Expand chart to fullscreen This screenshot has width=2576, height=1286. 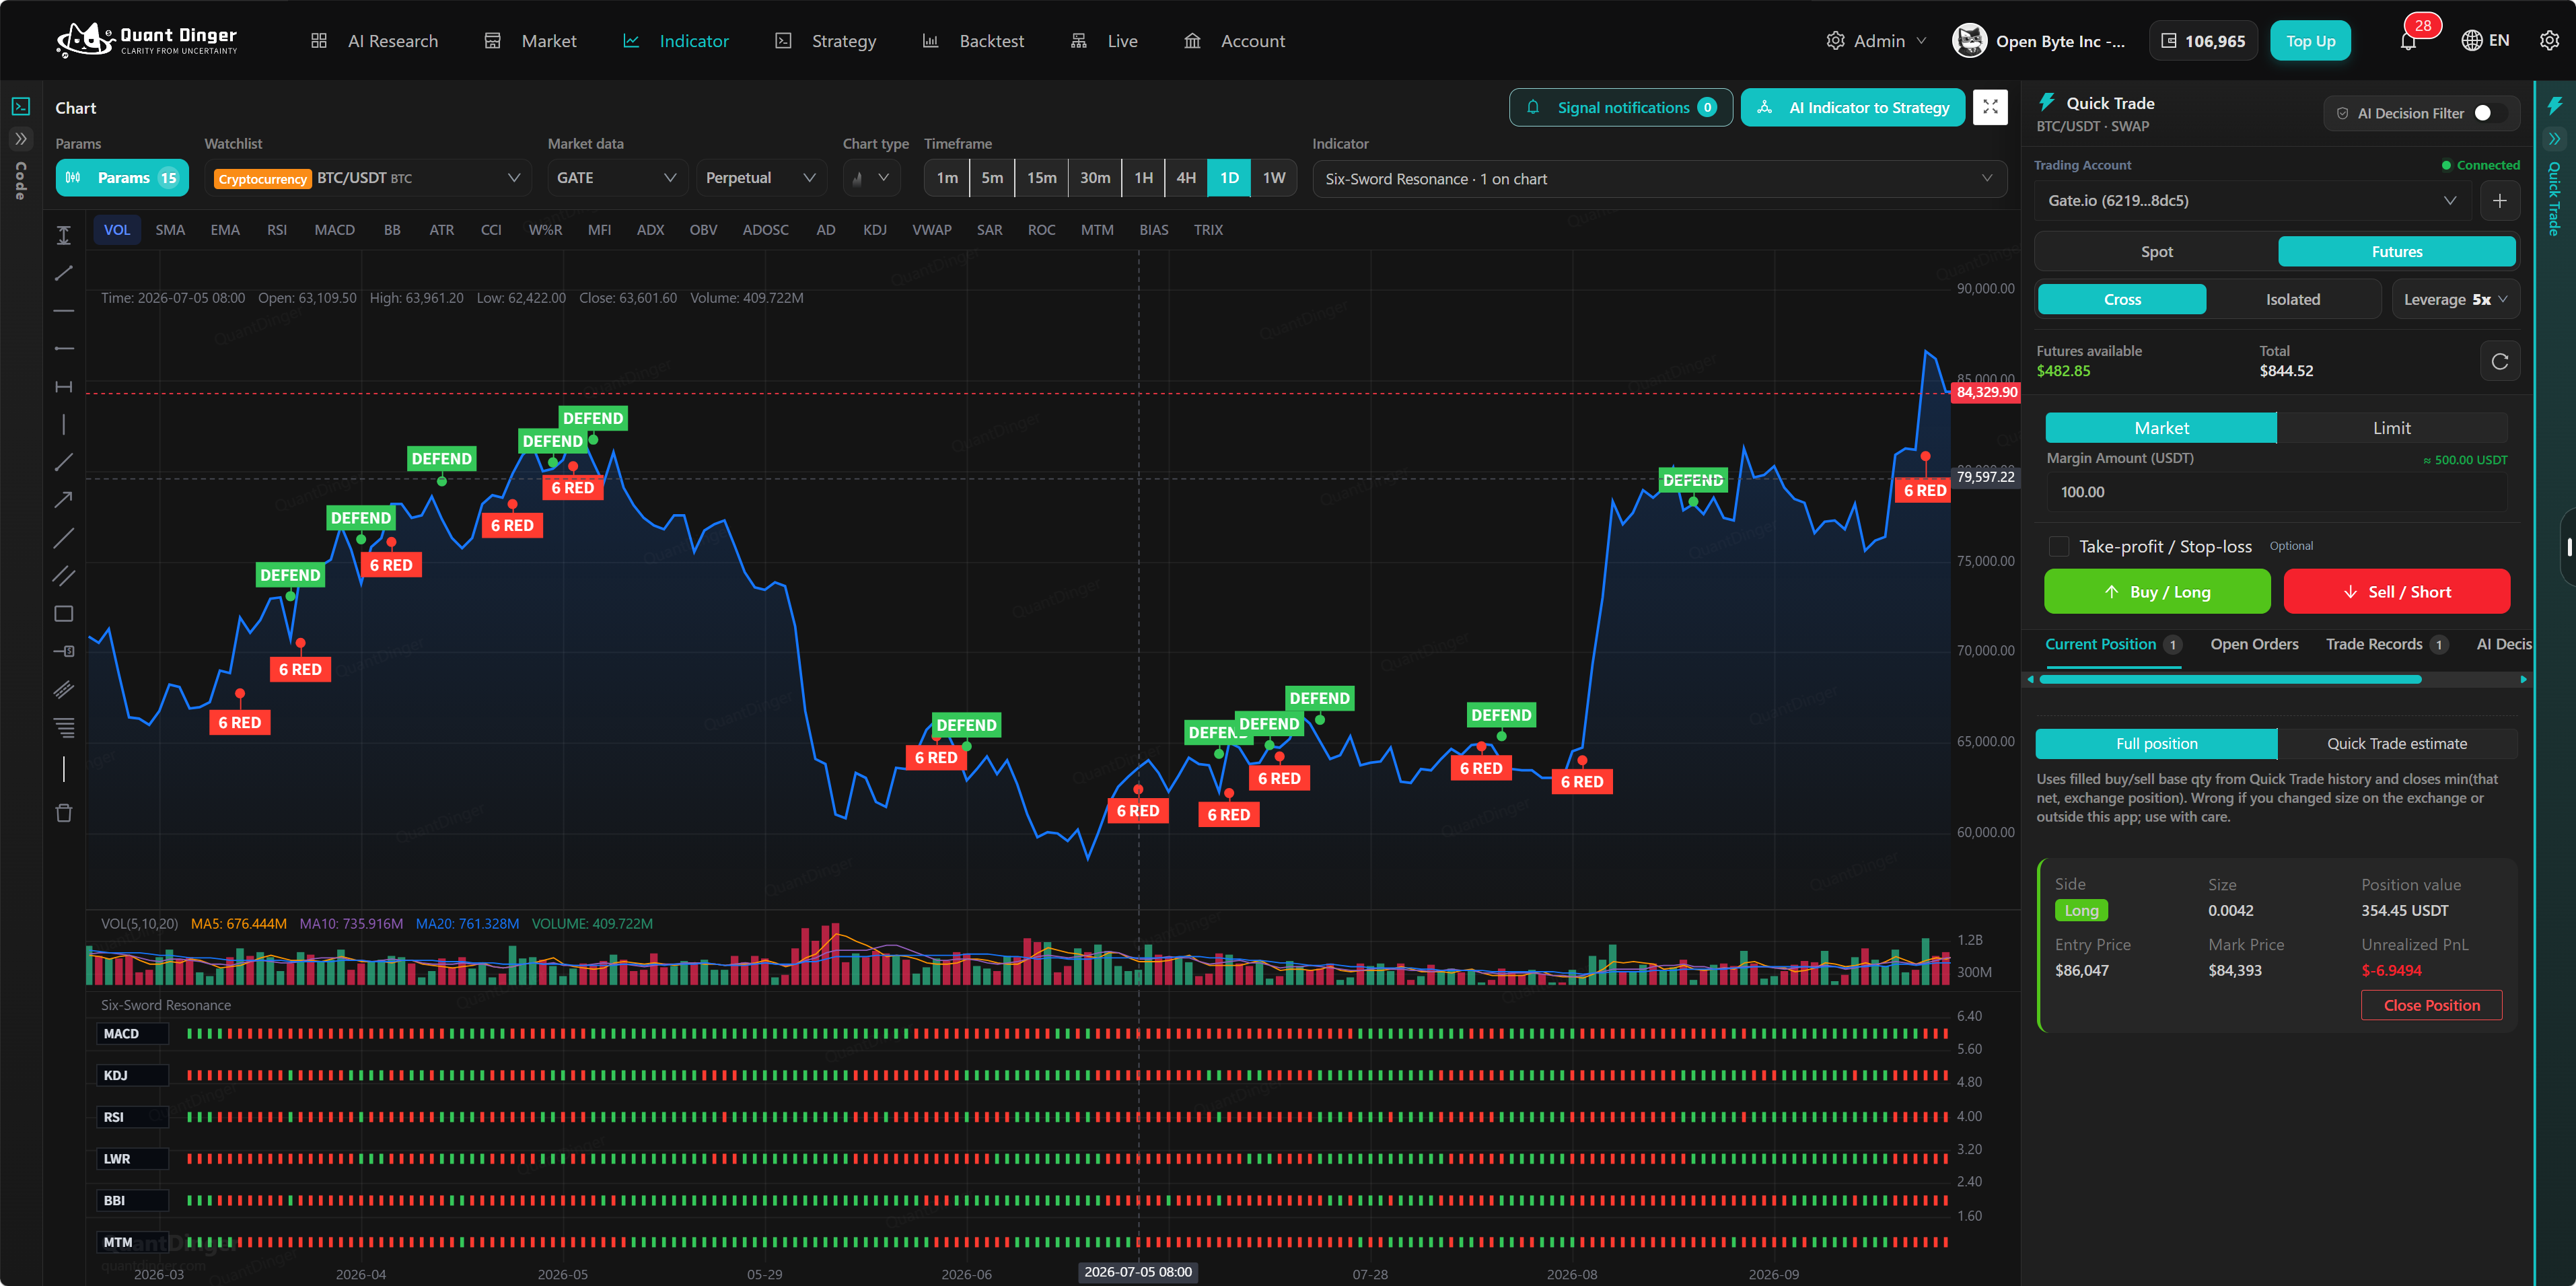coord(1990,108)
